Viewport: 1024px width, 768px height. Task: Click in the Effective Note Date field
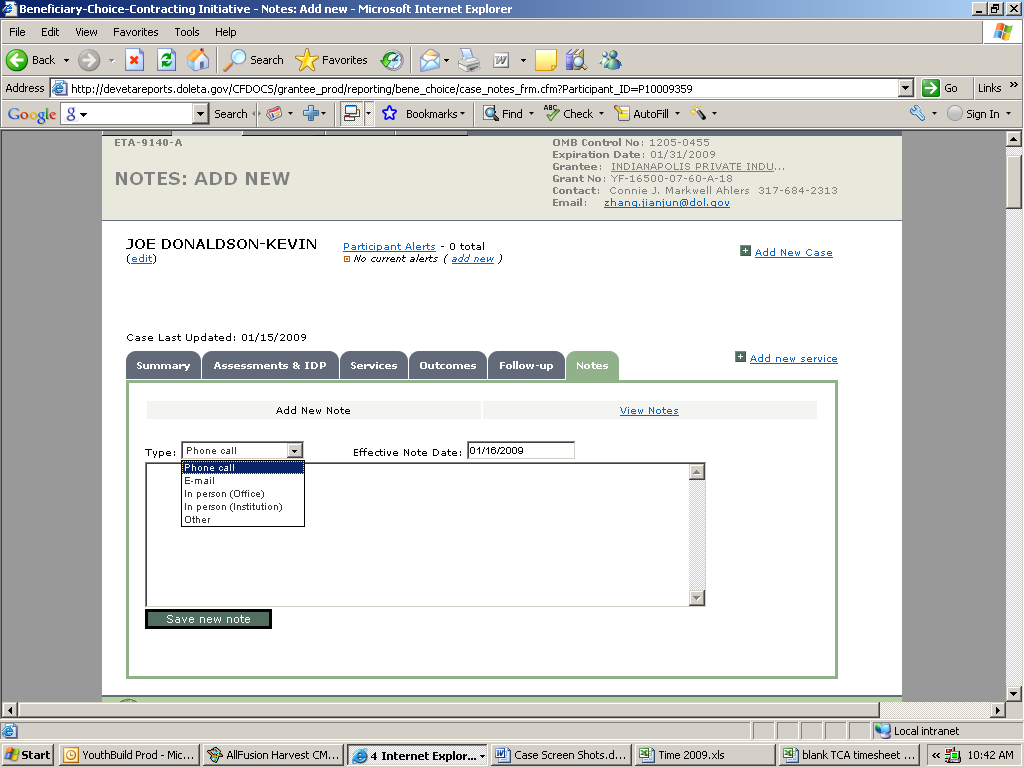(x=521, y=451)
